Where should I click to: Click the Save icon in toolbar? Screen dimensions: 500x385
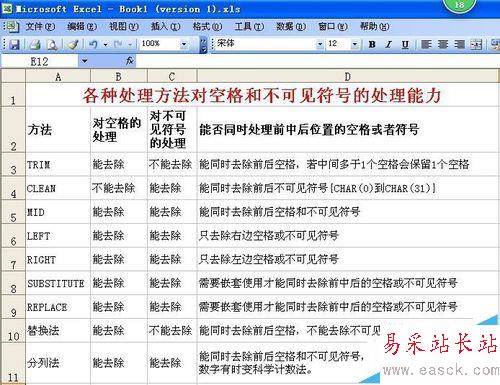point(14,44)
